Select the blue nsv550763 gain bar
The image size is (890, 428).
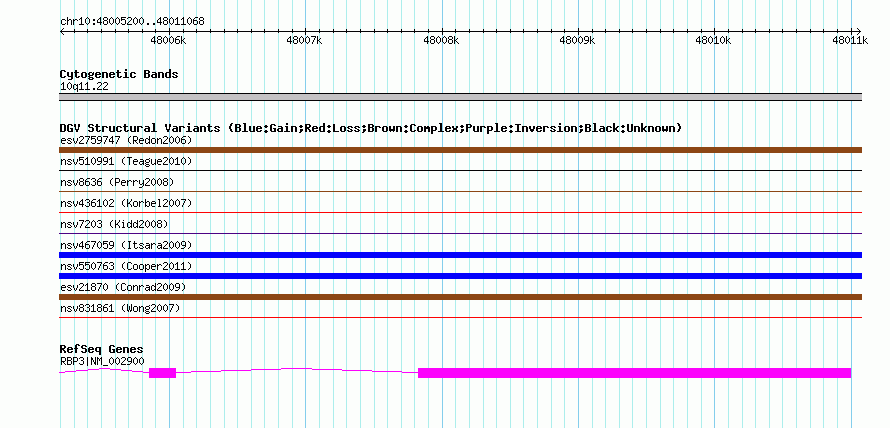pos(460,276)
